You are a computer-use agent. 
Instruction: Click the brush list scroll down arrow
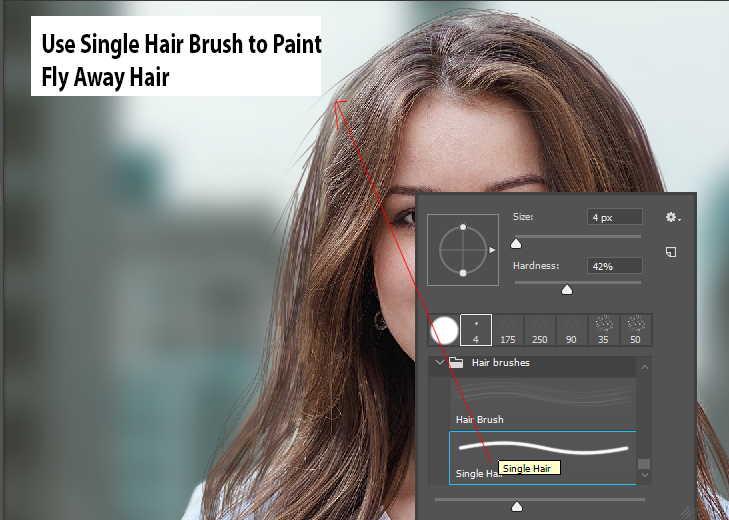tap(644, 475)
